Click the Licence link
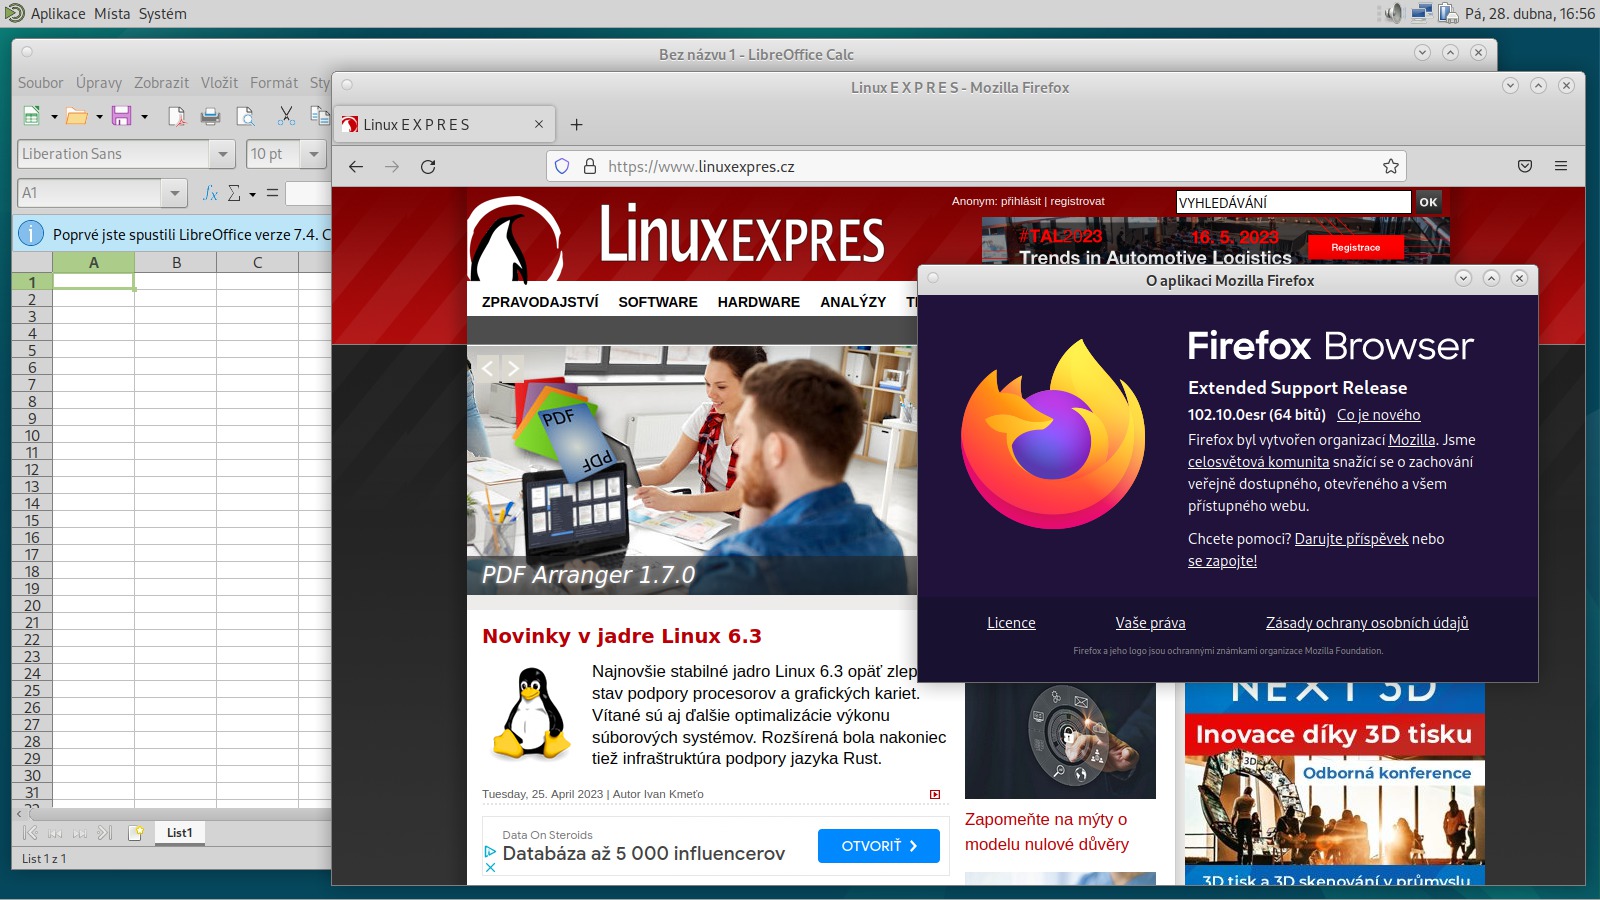Image resolution: width=1600 pixels, height=900 pixels. point(1011,623)
